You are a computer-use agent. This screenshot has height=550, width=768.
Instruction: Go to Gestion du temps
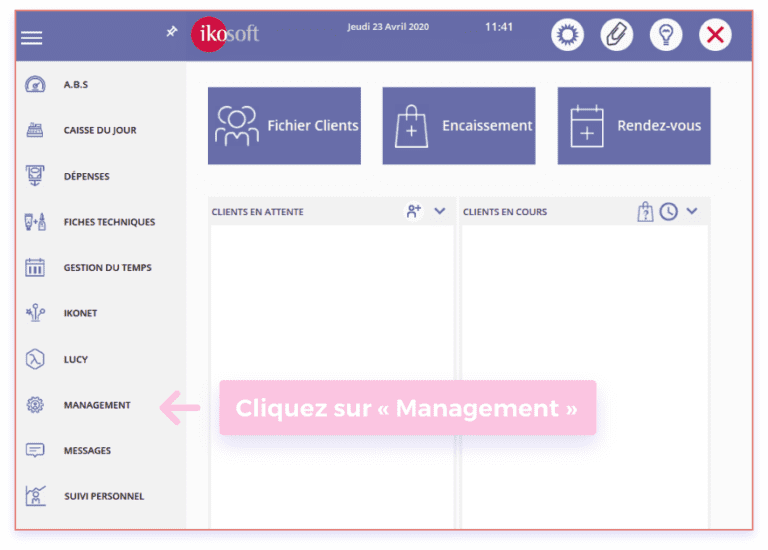point(107,267)
